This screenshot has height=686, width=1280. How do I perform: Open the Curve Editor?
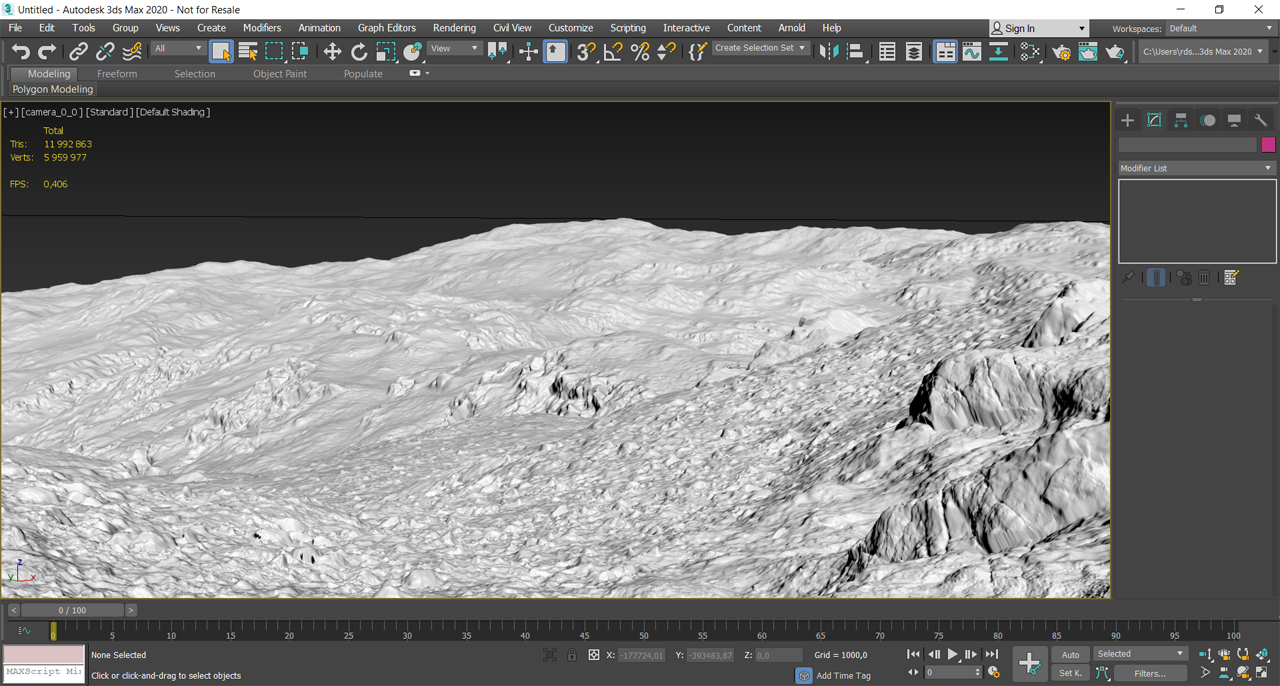pos(971,51)
